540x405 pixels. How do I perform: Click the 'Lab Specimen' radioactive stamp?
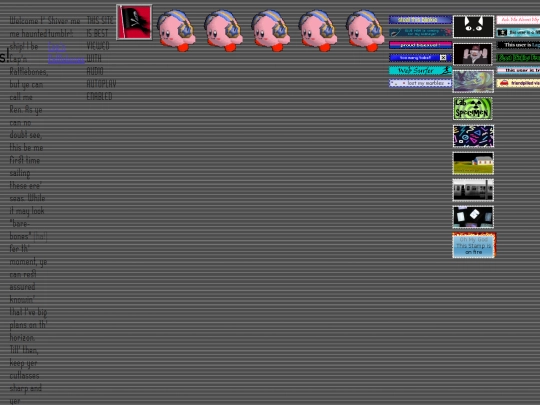tap(472, 108)
